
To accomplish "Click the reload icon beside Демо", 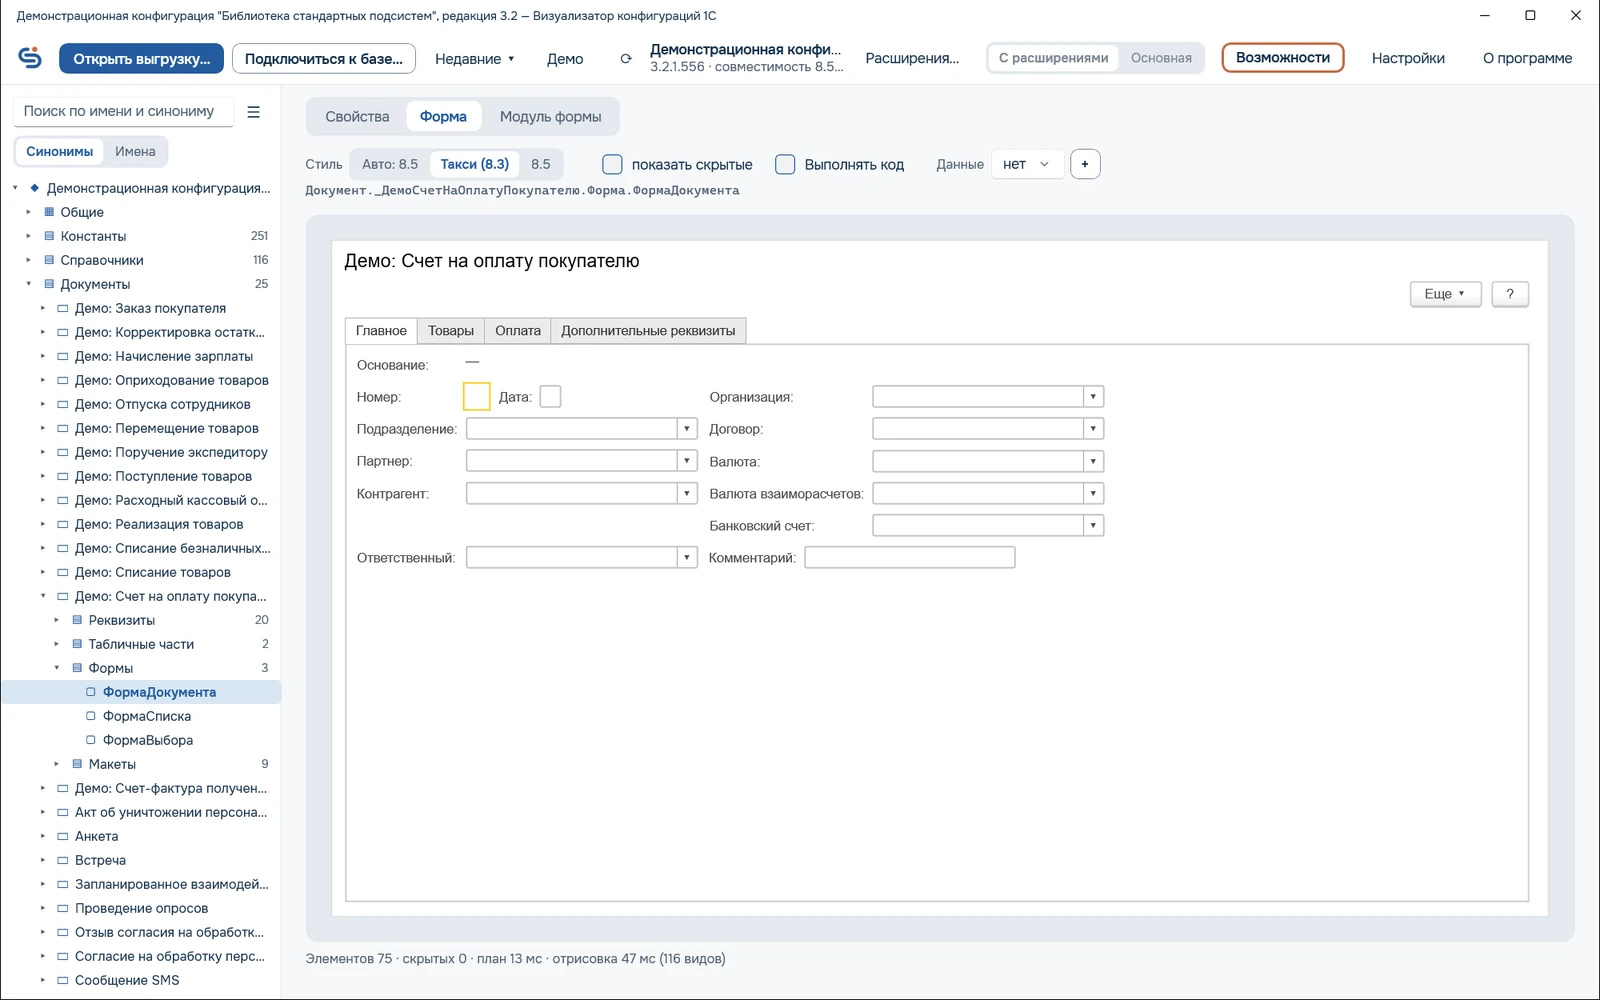I will click(x=626, y=59).
